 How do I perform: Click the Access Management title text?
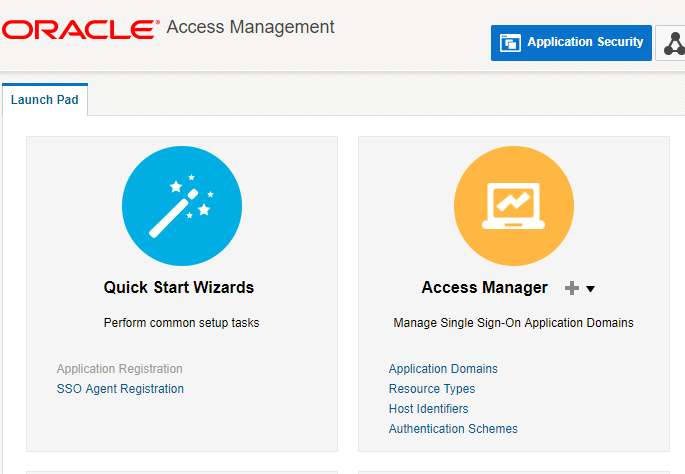coord(250,27)
